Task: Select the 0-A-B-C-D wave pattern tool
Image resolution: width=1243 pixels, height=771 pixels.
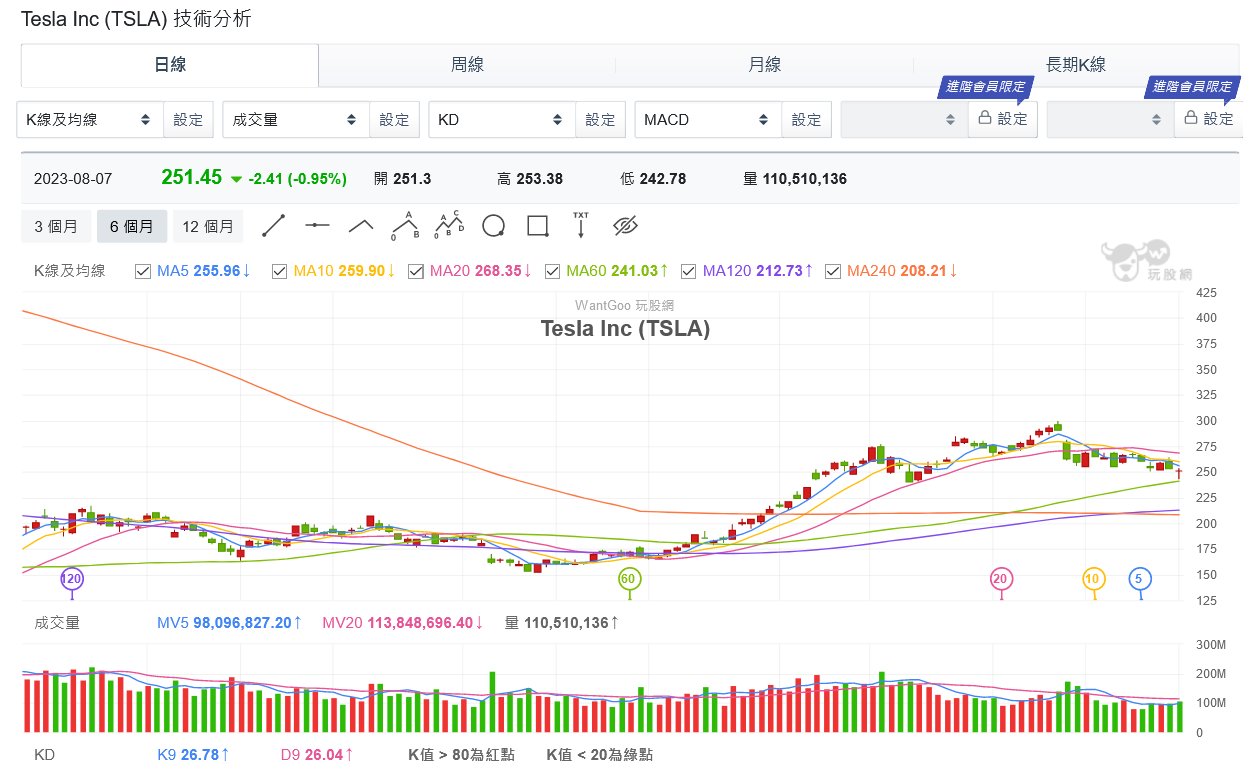Action: [x=449, y=226]
